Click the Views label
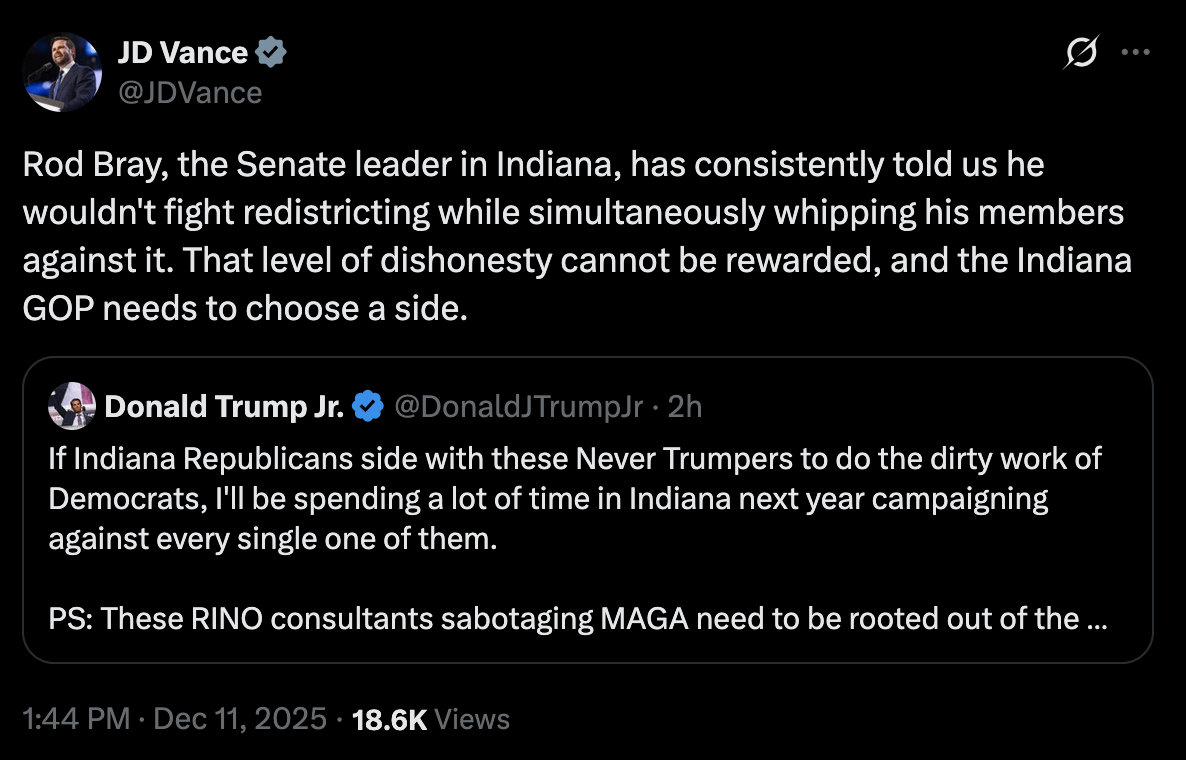1186x760 pixels. pyautogui.click(x=473, y=718)
